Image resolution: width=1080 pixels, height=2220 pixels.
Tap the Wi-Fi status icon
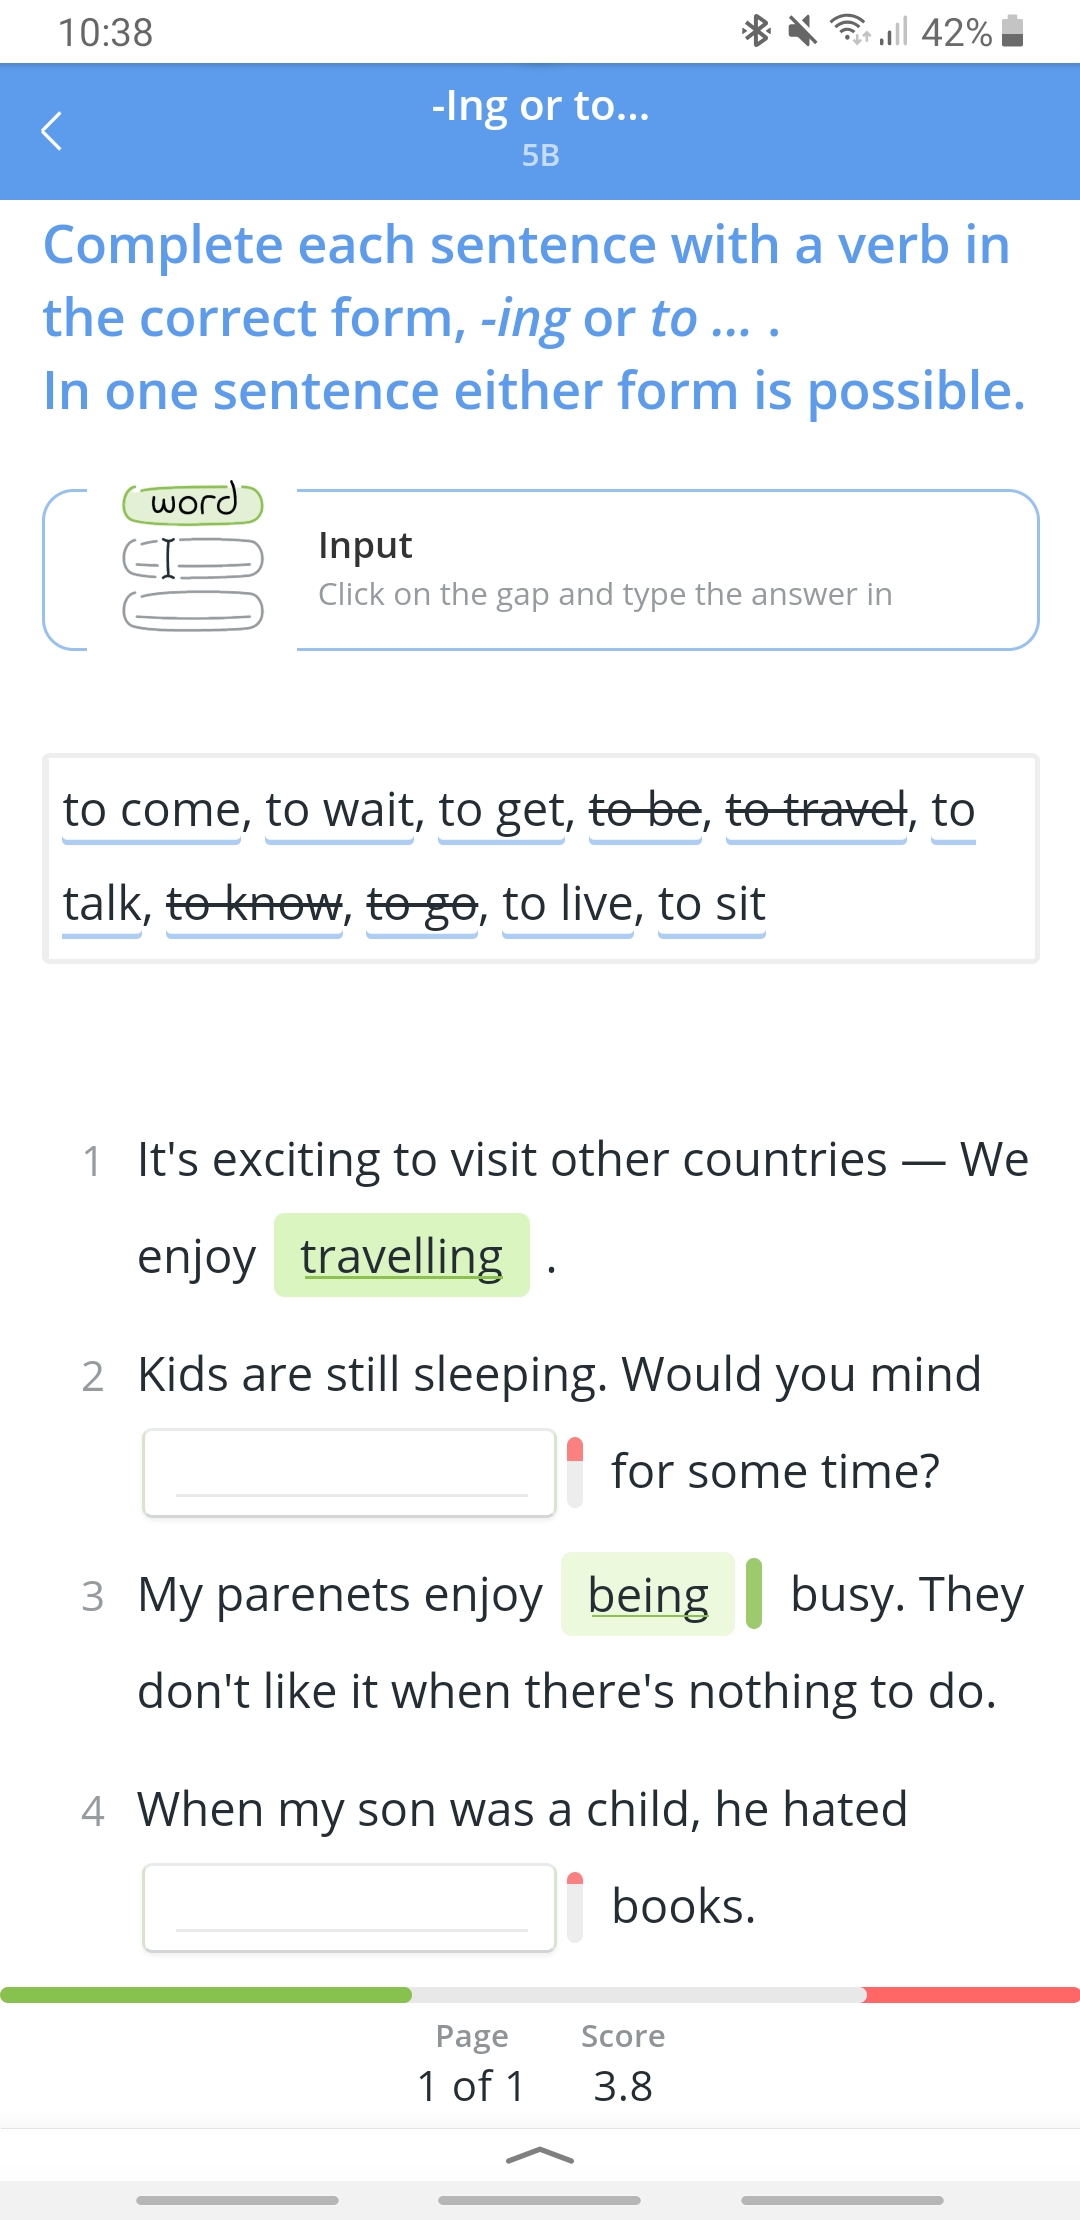click(851, 31)
